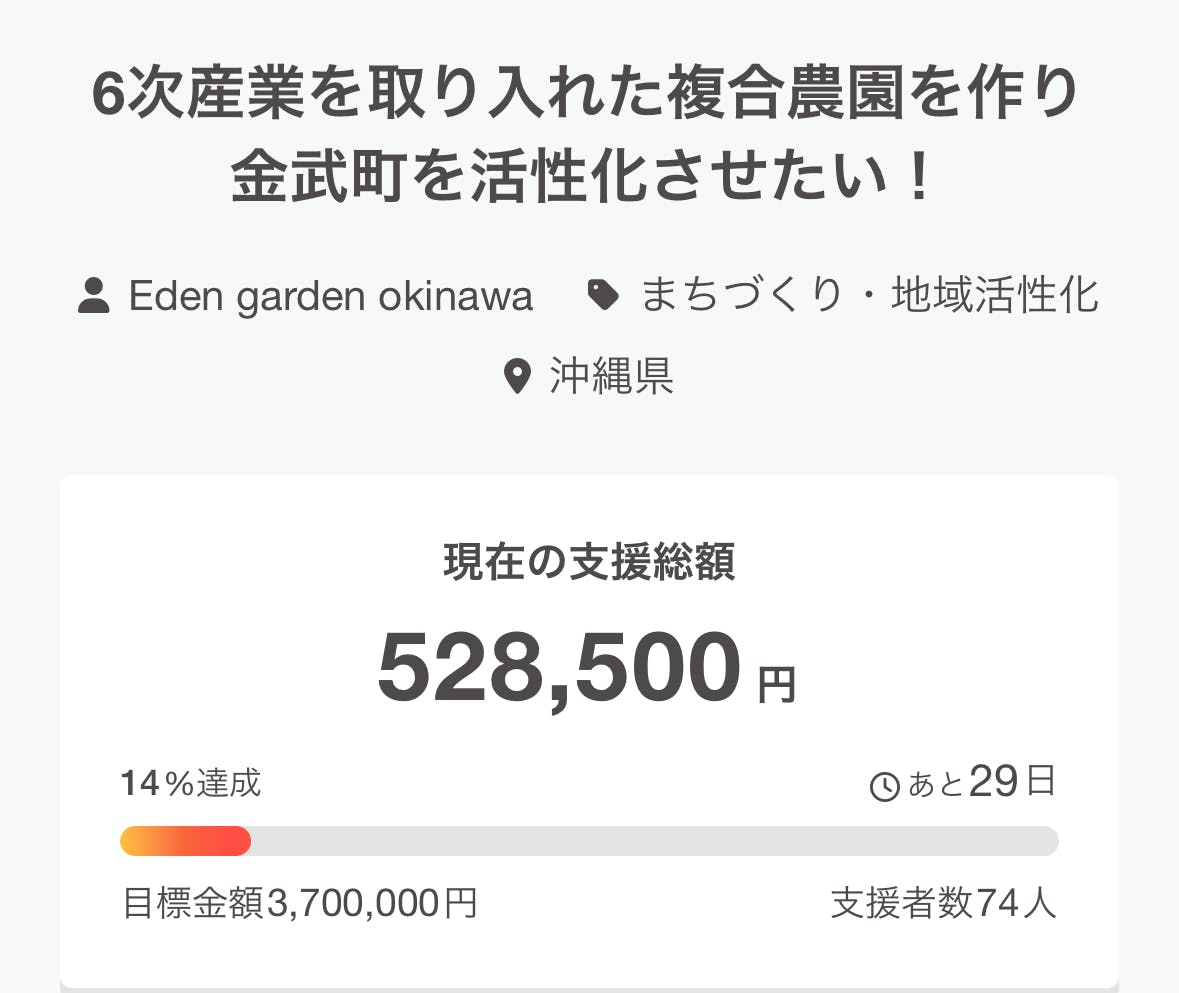Open the まちづくり・地域活性化 category
This screenshot has height=993, width=1179.
coord(868,296)
